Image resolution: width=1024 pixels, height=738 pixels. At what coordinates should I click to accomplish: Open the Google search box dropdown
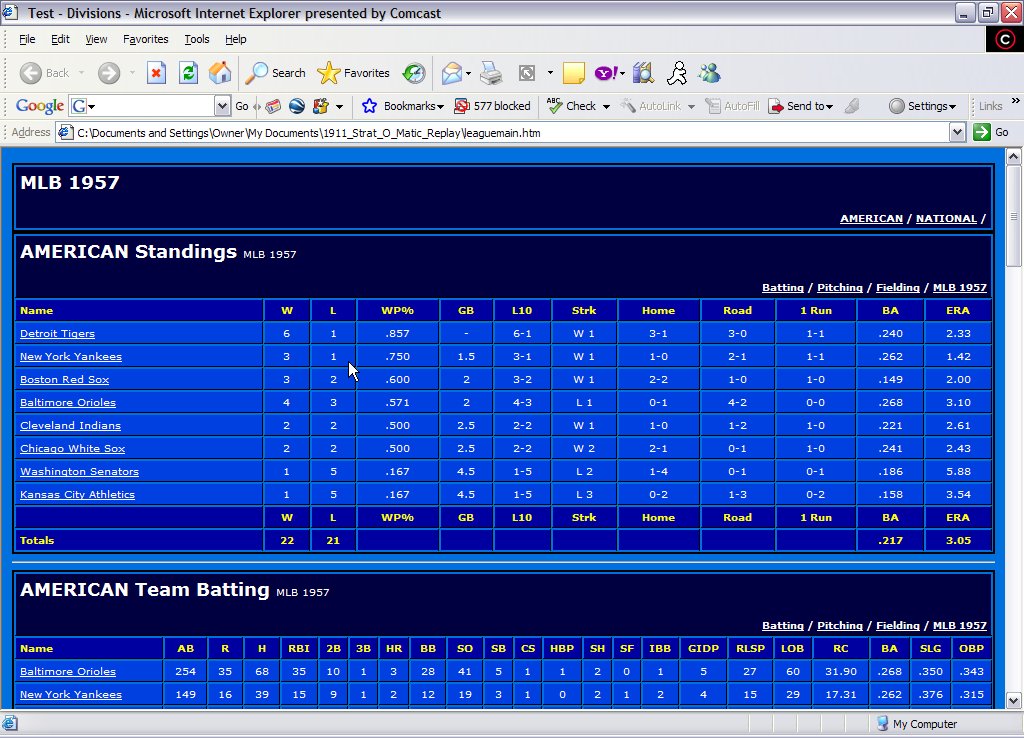point(222,106)
